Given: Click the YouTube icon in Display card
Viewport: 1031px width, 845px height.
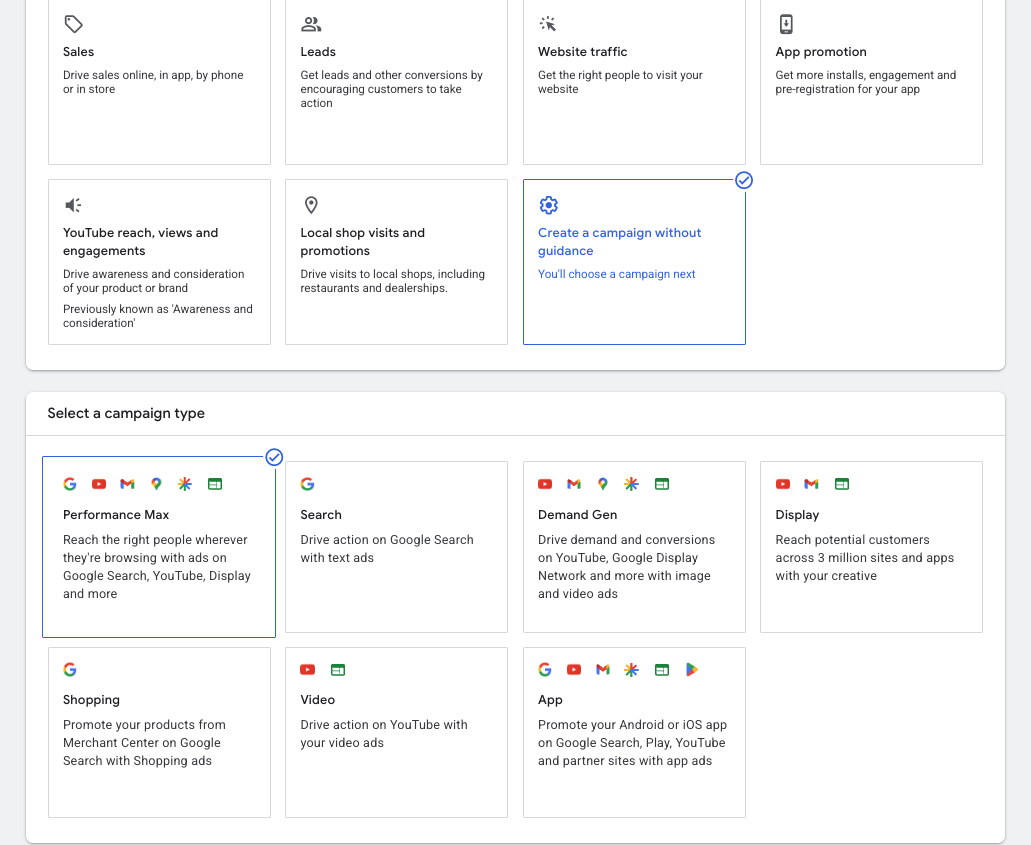Looking at the screenshot, I should [x=782, y=484].
